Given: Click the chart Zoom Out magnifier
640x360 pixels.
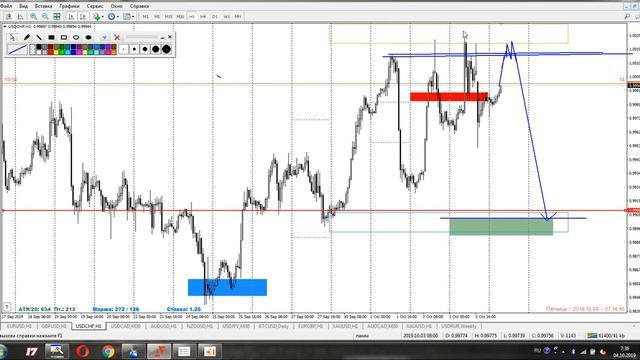Looking at the screenshot, I should coord(45,16).
